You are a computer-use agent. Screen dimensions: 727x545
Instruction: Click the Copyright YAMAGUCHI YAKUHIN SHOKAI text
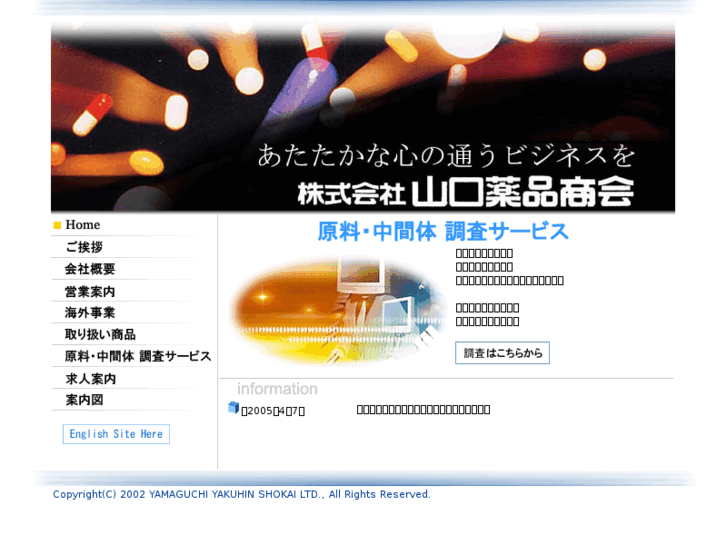click(x=242, y=494)
